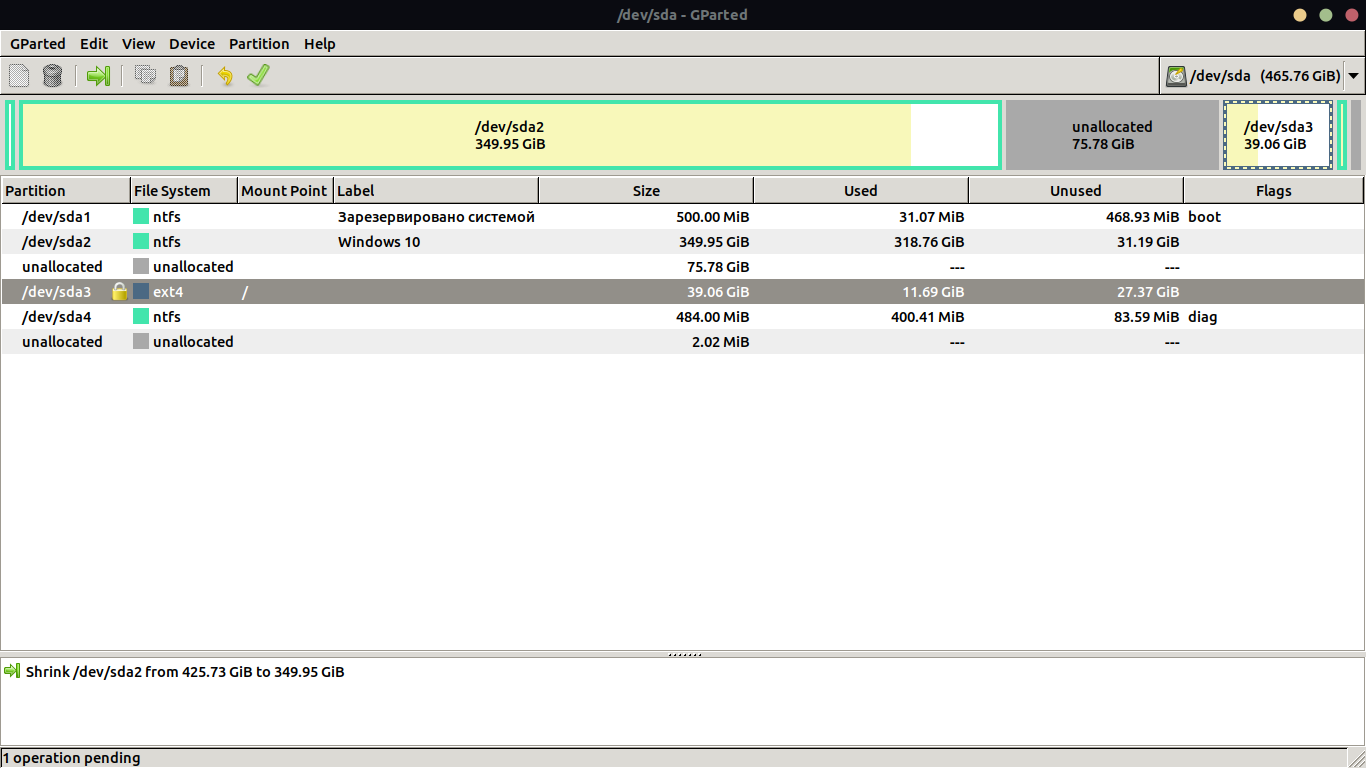This screenshot has height=768, width=1366.
Task: Sort by Label column header
Action: click(x=436, y=190)
